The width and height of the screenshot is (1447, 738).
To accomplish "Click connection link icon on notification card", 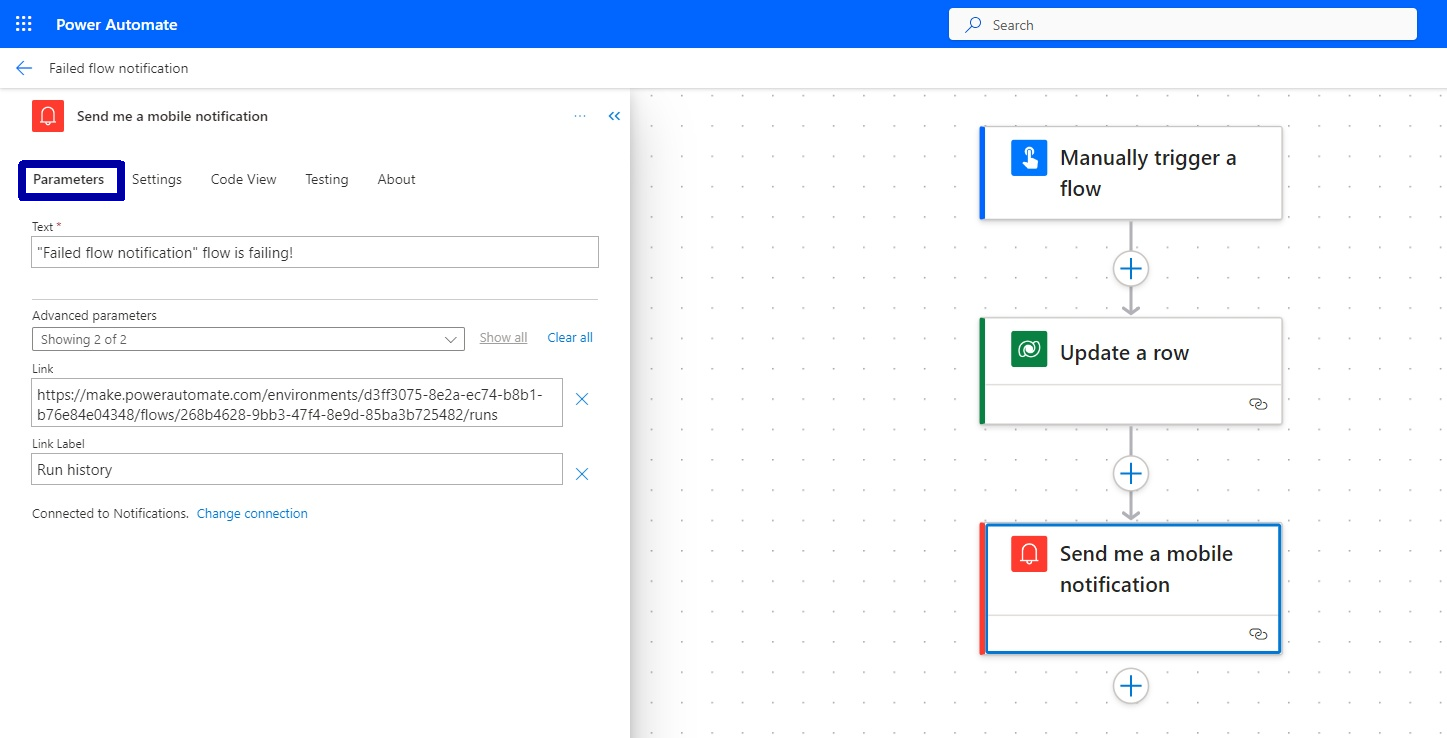I will pyautogui.click(x=1258, y=634).
